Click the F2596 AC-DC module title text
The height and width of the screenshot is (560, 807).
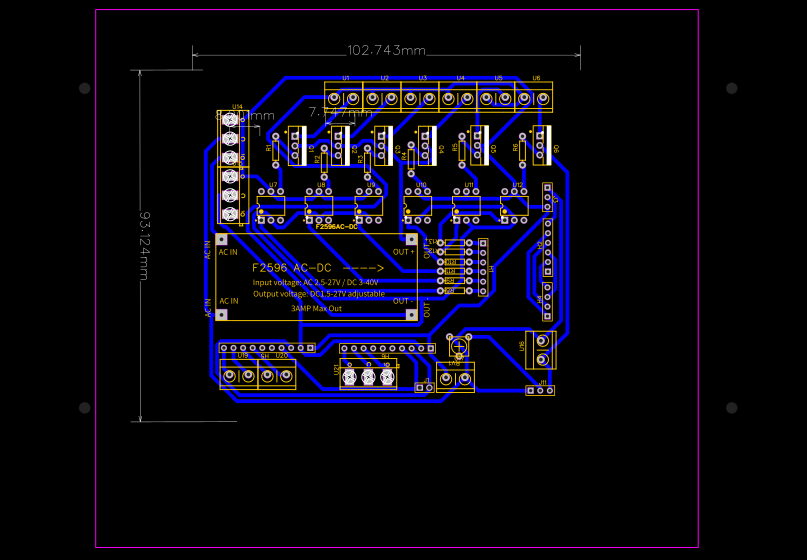318,268
